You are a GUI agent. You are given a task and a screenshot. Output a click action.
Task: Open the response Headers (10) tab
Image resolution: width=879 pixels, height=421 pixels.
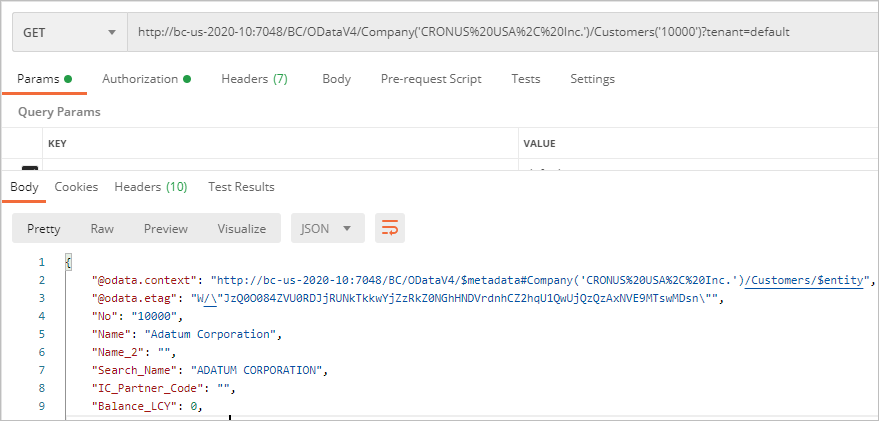pos(151,187)
